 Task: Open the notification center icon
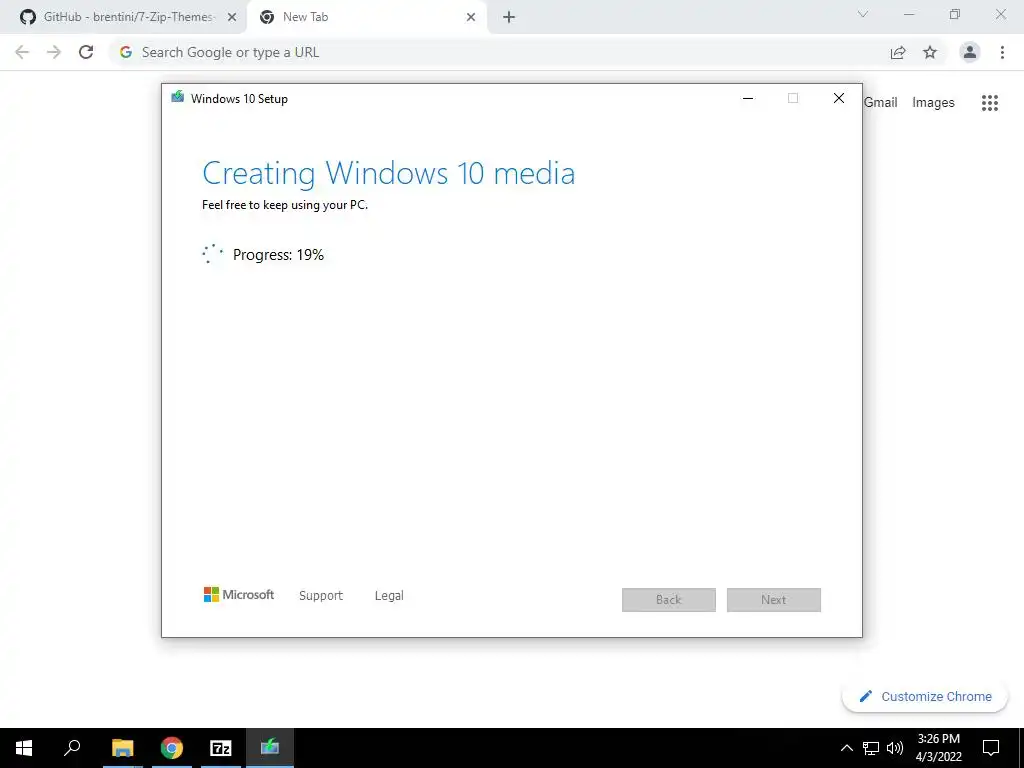coord(991,748)
